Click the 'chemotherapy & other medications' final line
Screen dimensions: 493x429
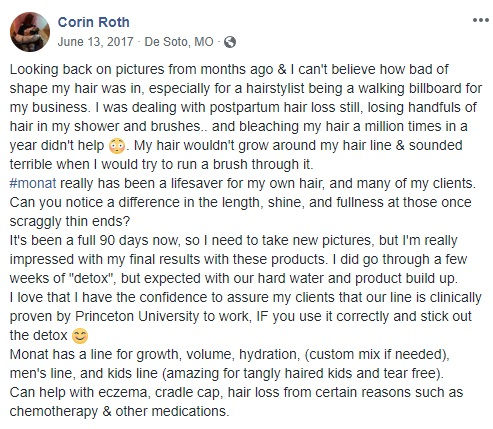tap(119, 411)
